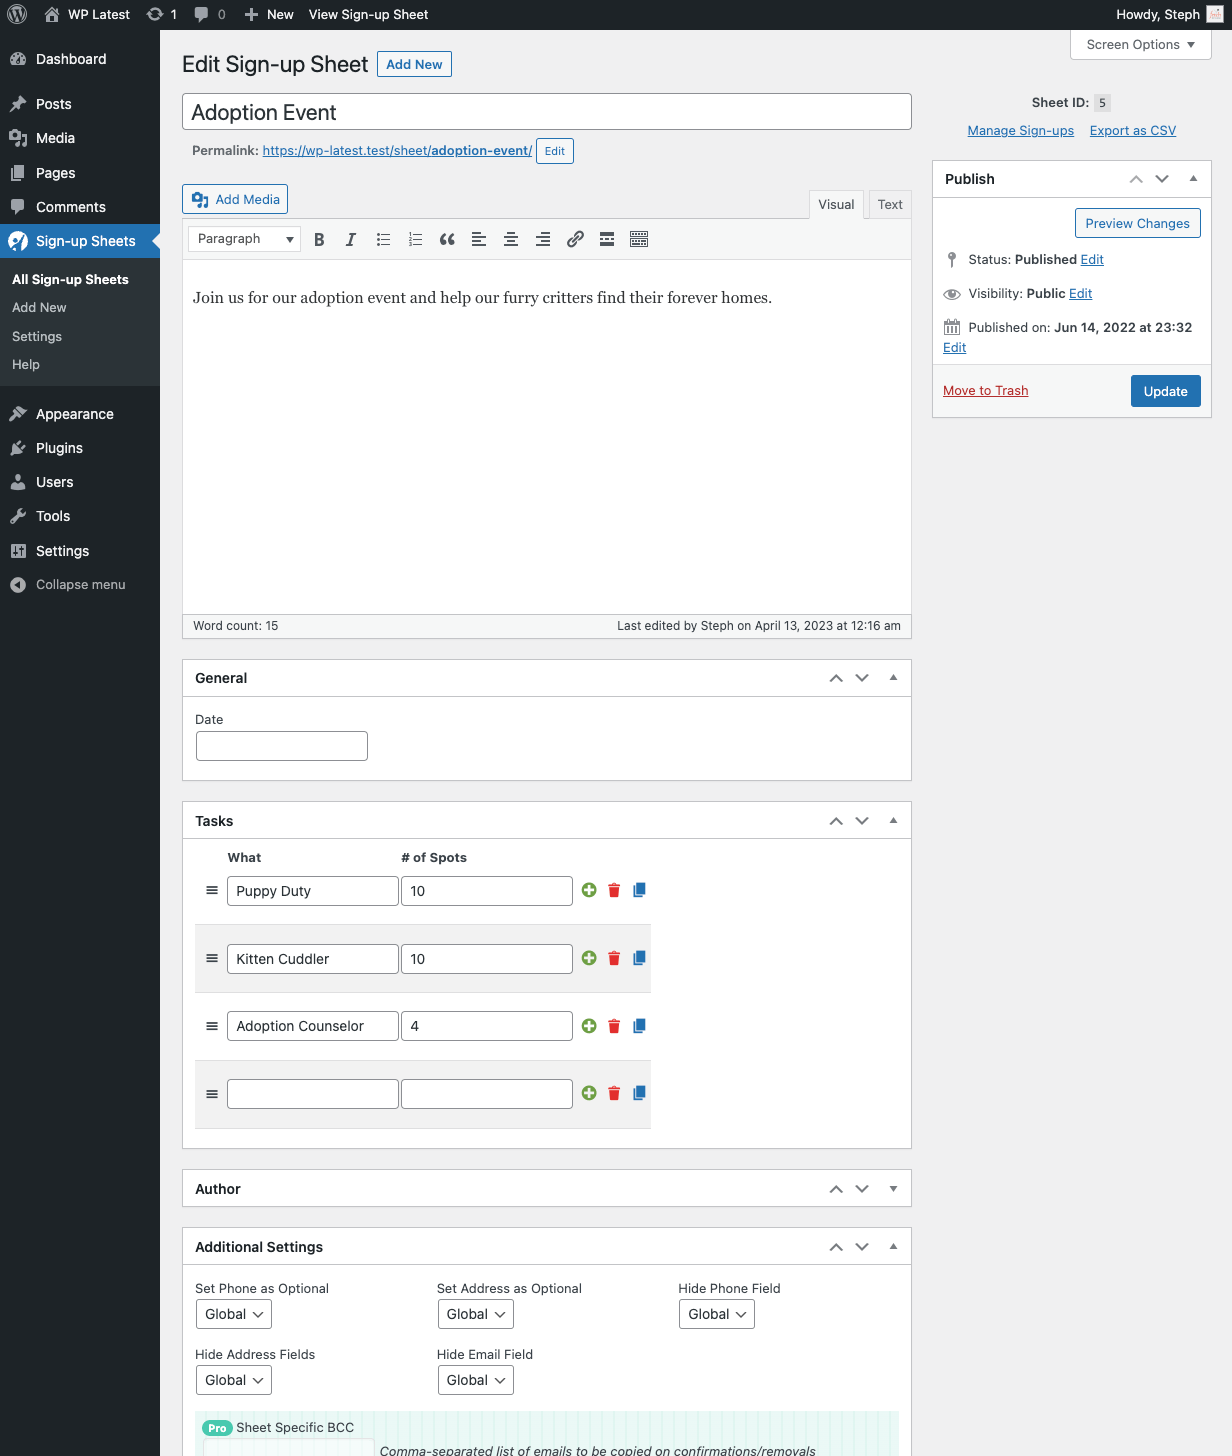Image resolution: width=1232 pixels, height=1456 pixels.
Task: Click Add Media button
Action: coord(235,199)
